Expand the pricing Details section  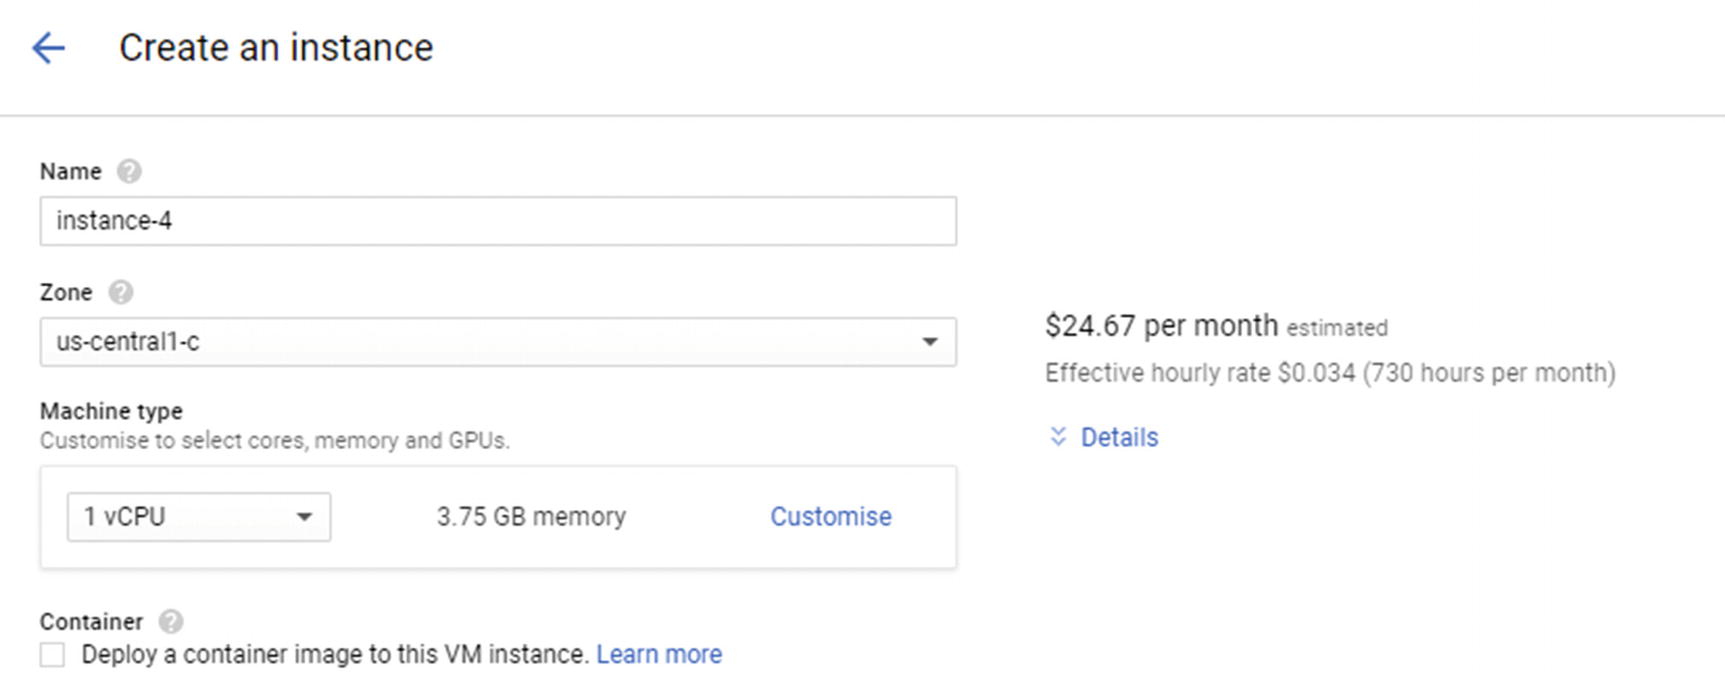pos(1119,437)
